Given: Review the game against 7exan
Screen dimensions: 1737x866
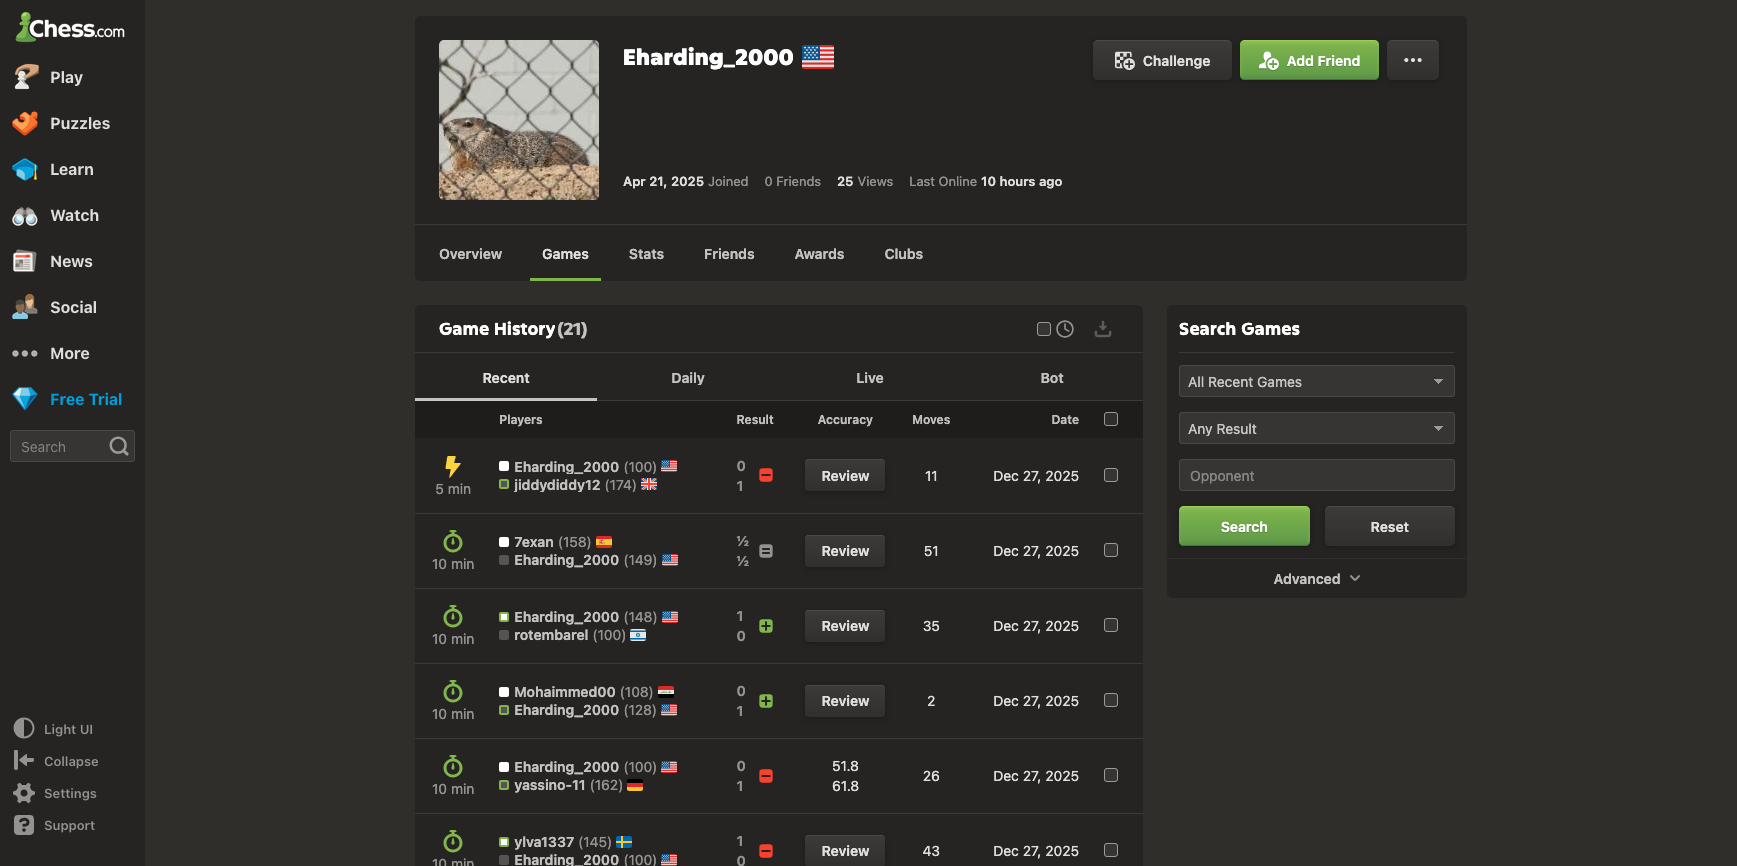Looking at the screenshot, I should [x=844, y=551].
